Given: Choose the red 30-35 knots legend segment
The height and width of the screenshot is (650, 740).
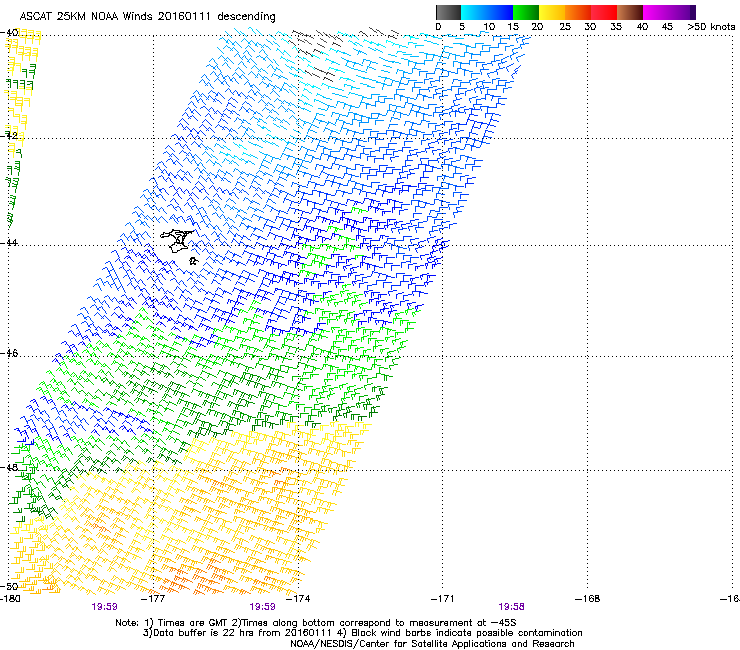Looking at the screenshot, I should click(604, 12).
